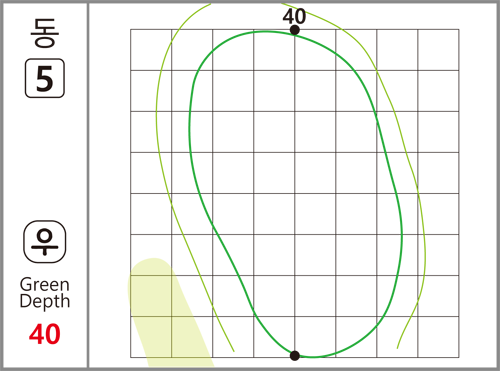
Task: Click the 40 label above the green
Action: tap(294, 16)
